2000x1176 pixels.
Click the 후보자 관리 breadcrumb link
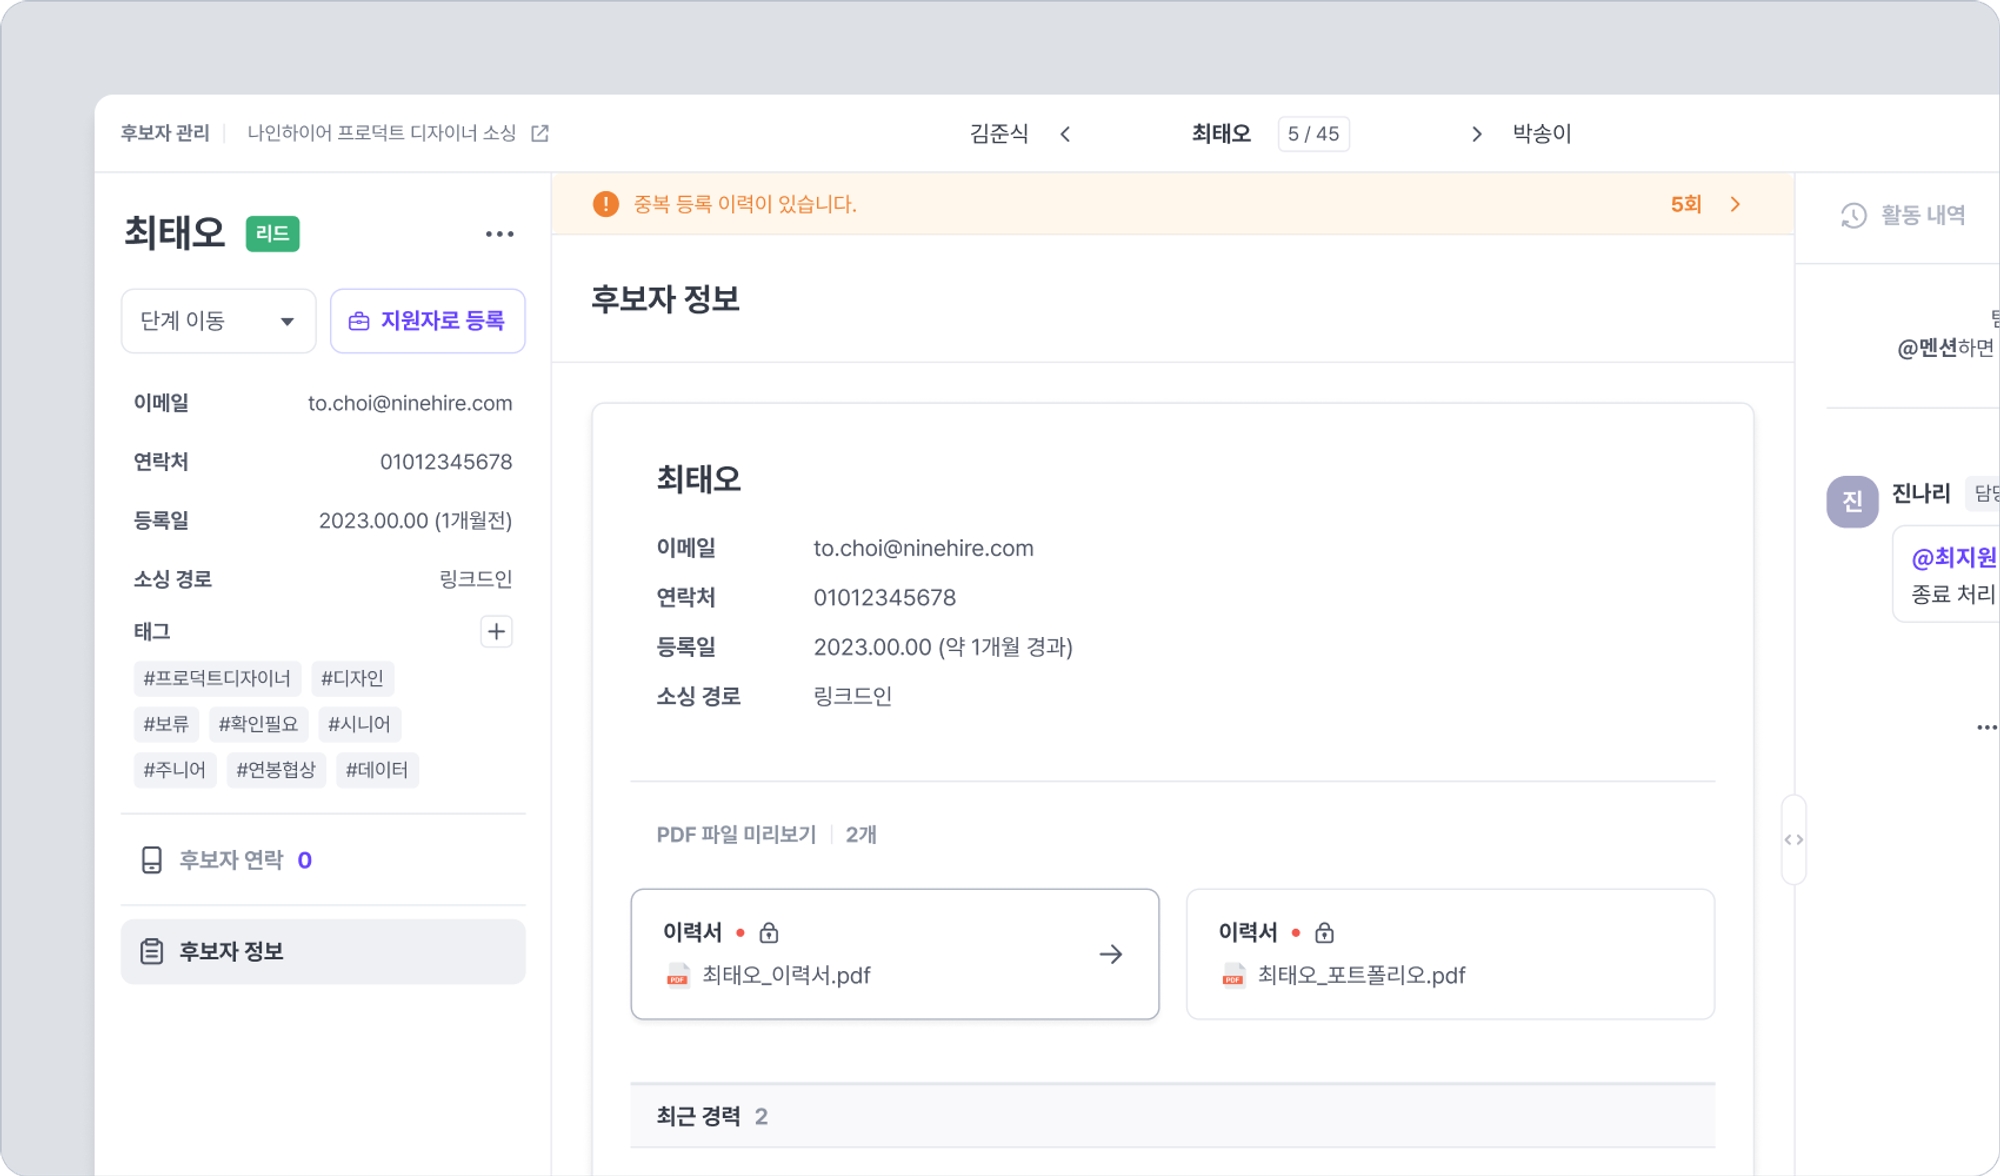(165, 133)
